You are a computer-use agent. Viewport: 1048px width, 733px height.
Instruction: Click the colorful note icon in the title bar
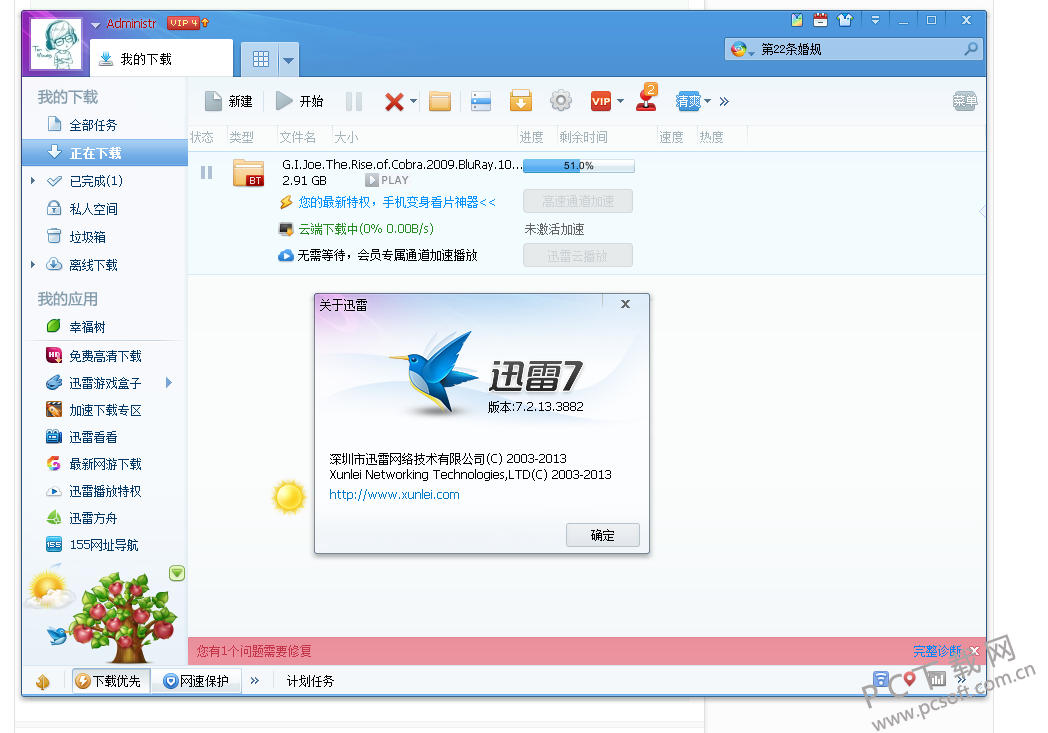[x=797, y=20]
